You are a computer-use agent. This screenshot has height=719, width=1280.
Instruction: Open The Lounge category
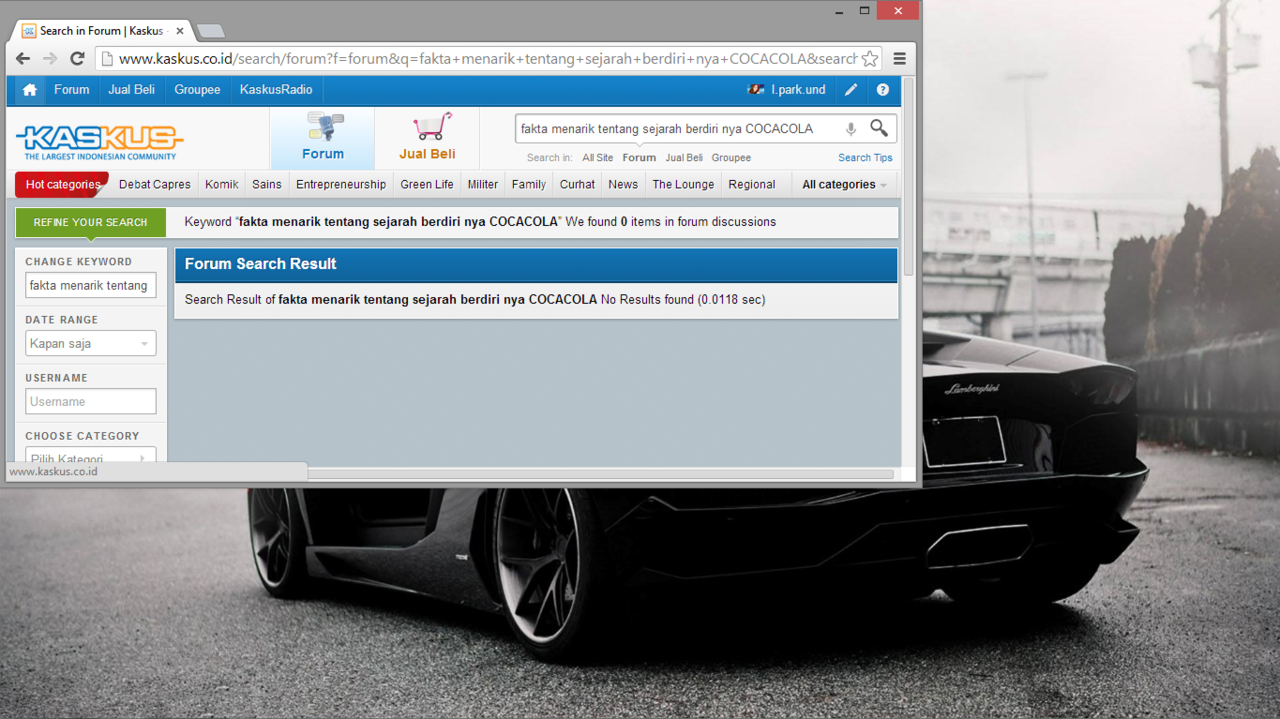[683, 185]
